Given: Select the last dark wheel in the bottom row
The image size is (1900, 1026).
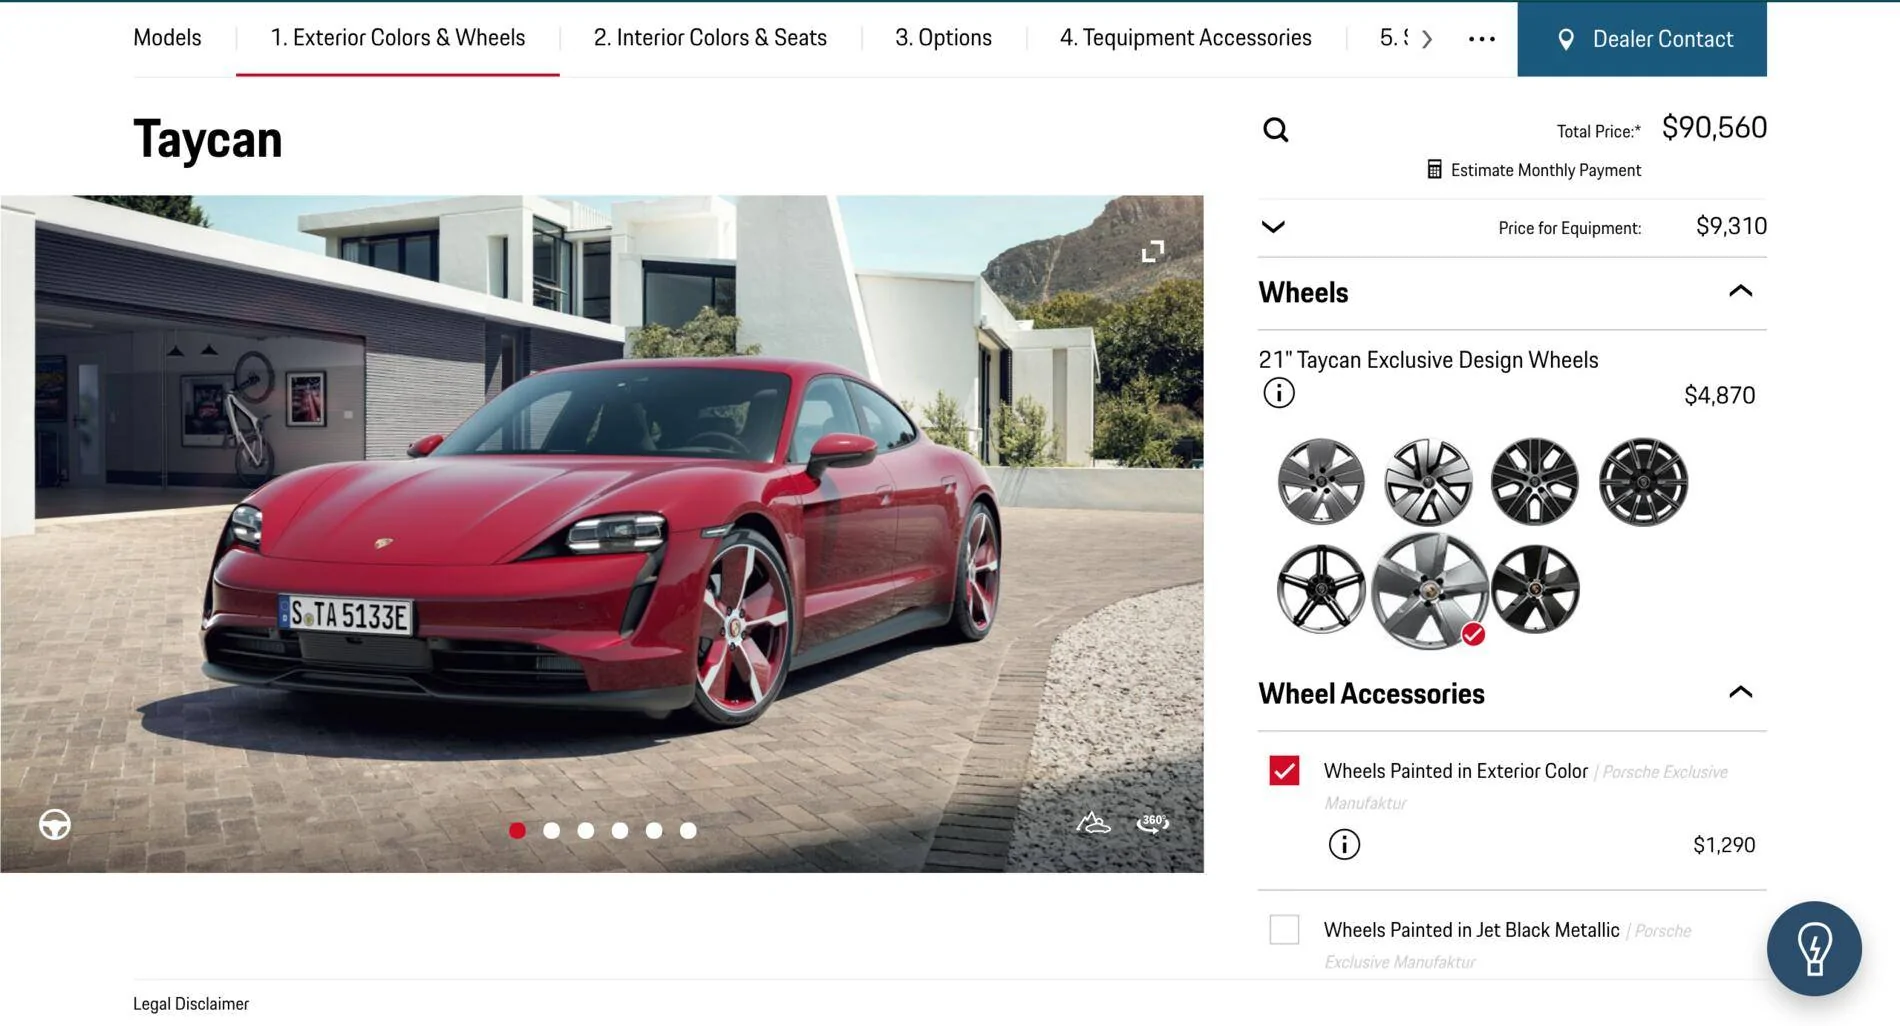Looking at the screenshot, I should click(1535, 589).
